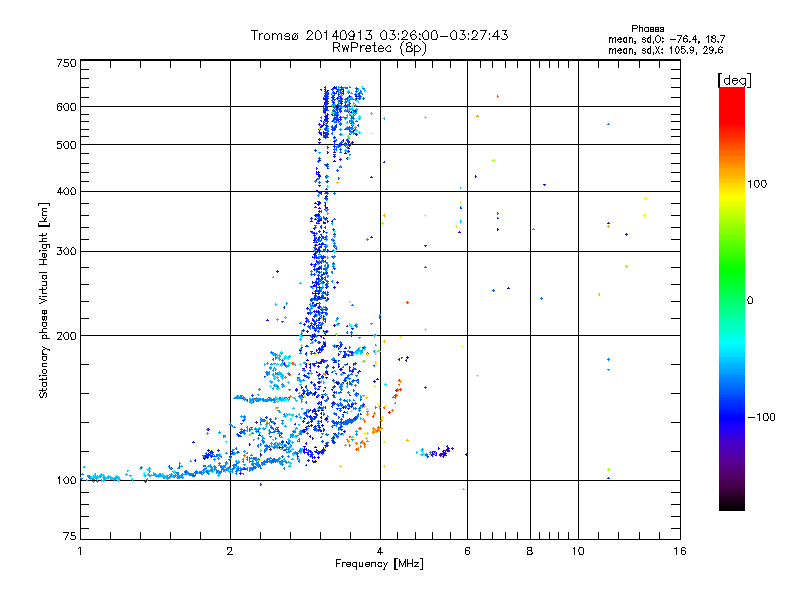800x600 pixels.
Task: Click the y-axis tick label '300'
Action: [66, 252]
